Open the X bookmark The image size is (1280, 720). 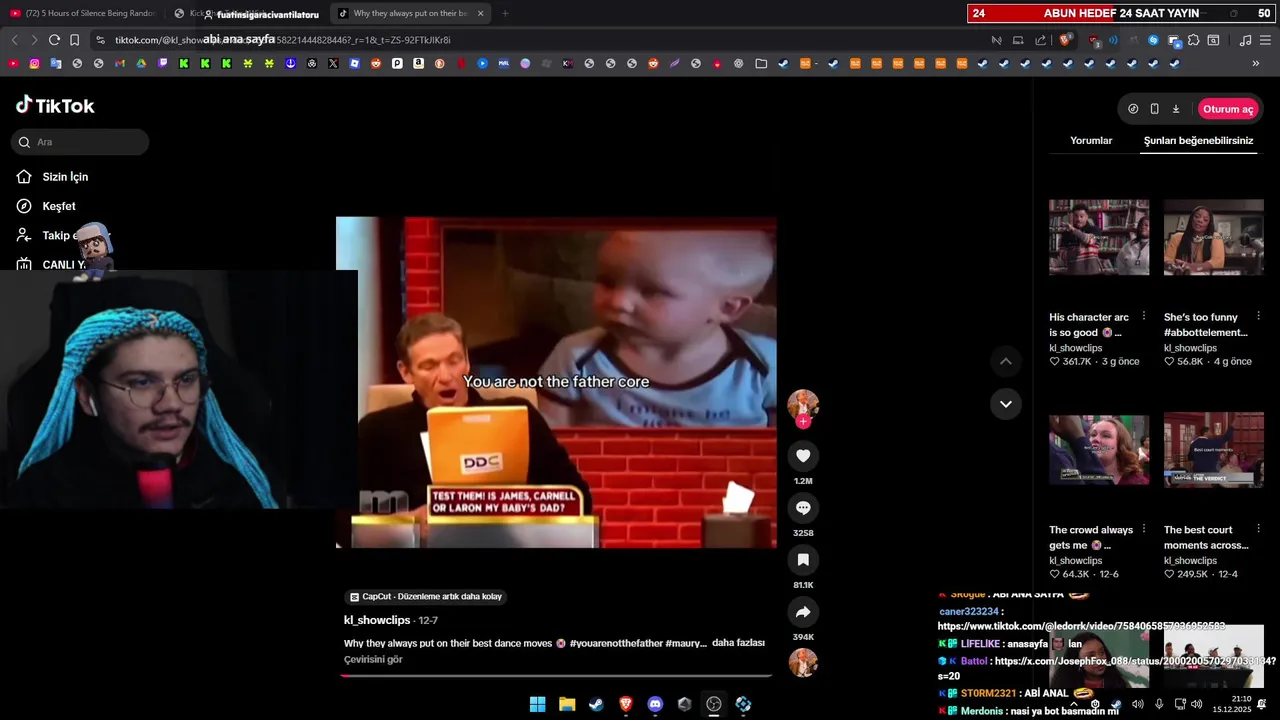click(333, 63)
